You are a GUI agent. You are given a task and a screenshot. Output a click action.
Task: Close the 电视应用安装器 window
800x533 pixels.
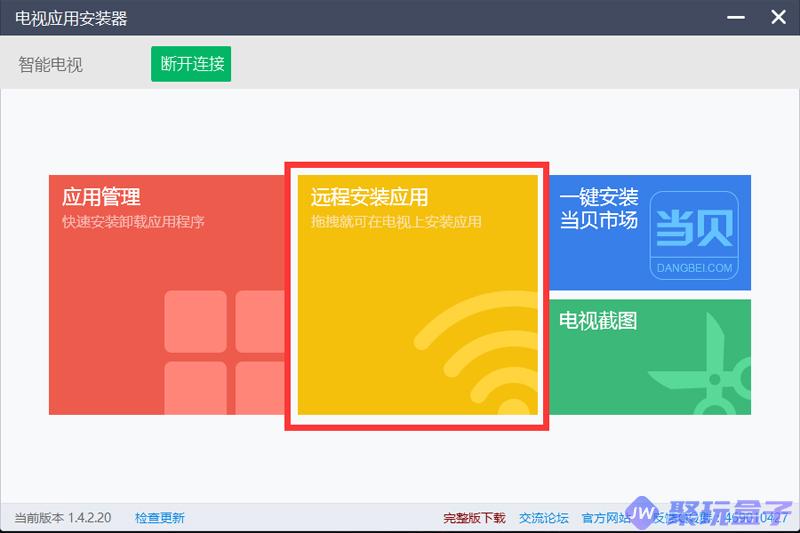[778, 17]
